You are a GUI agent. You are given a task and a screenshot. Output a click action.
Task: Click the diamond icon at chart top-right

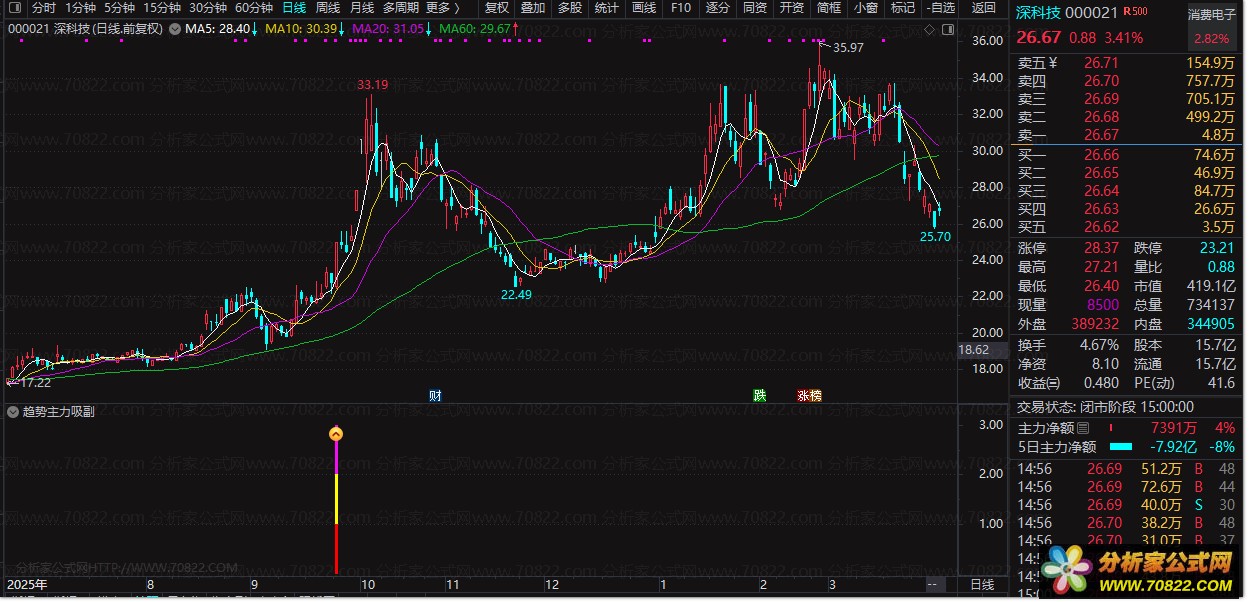coord(930,30)
